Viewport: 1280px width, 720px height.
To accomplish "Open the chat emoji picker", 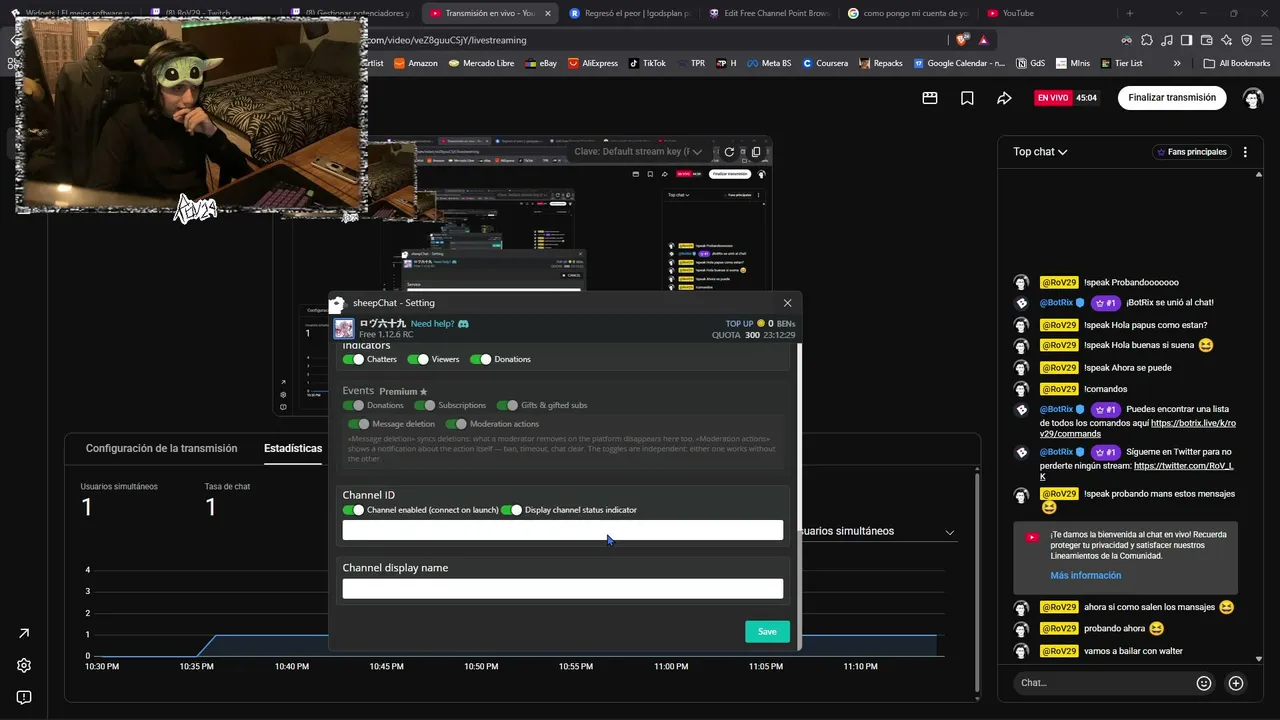I will pyautogui.click(x=1204, y=683).
